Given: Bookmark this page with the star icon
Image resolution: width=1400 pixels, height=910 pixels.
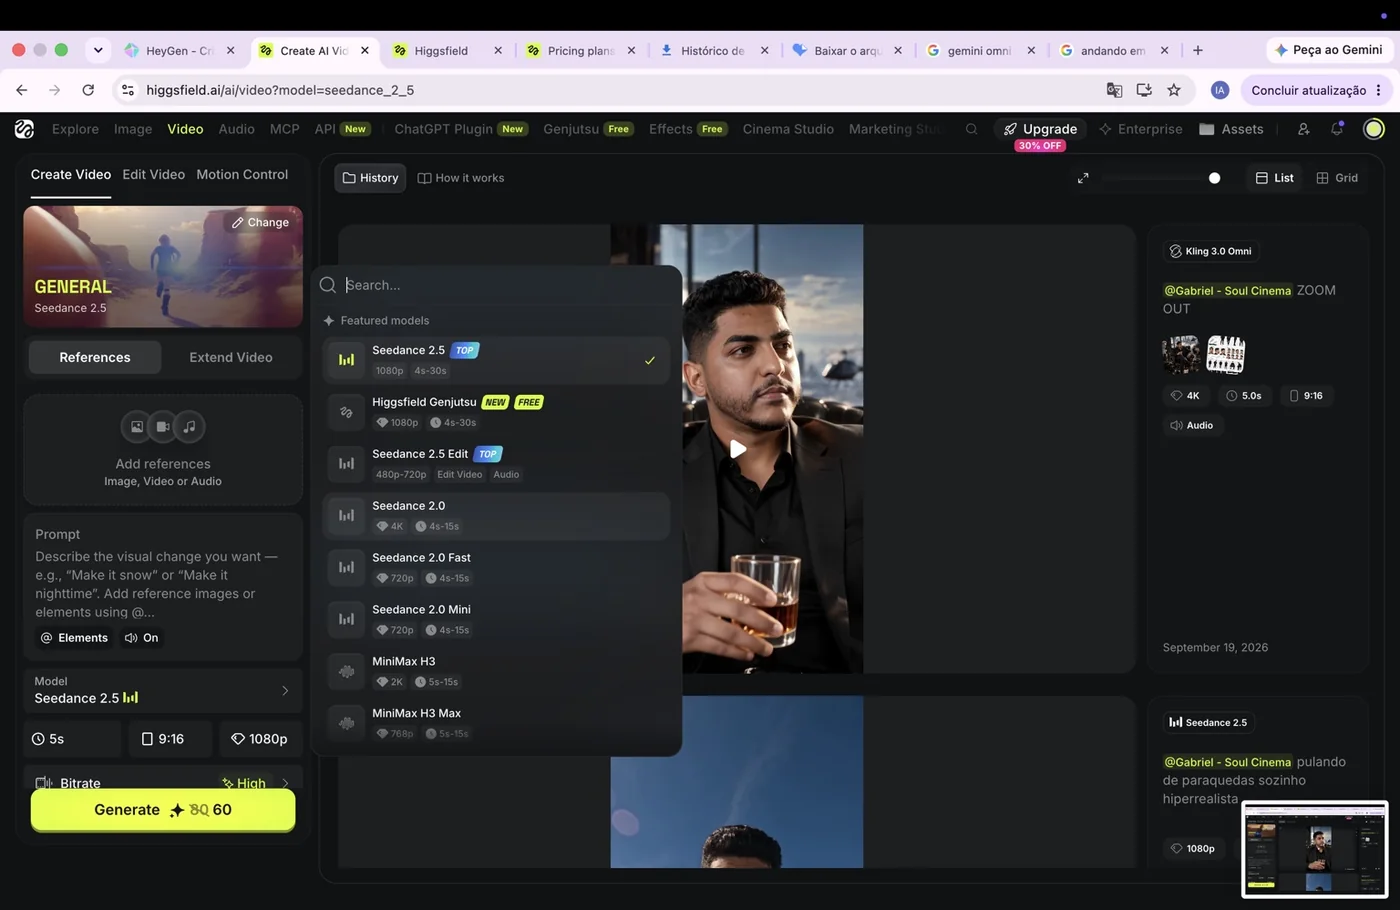Looking at the screenshot, I should click(x=1174, y=90).
